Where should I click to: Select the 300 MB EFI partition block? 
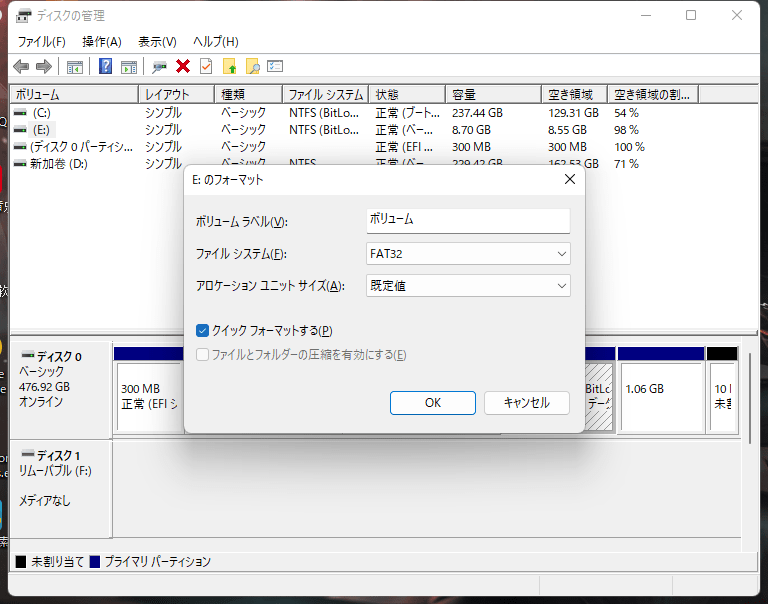(x=150, y=396)
